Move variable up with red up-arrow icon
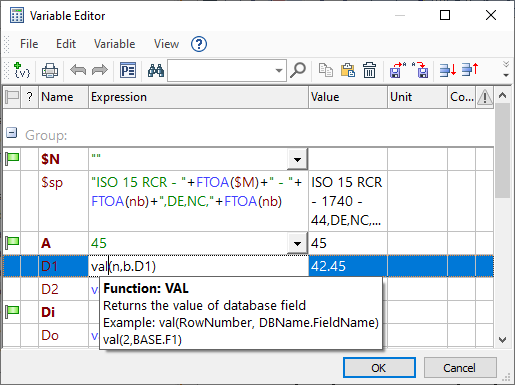The width and height of the screenshot is (515, 385). coord(470,70)
